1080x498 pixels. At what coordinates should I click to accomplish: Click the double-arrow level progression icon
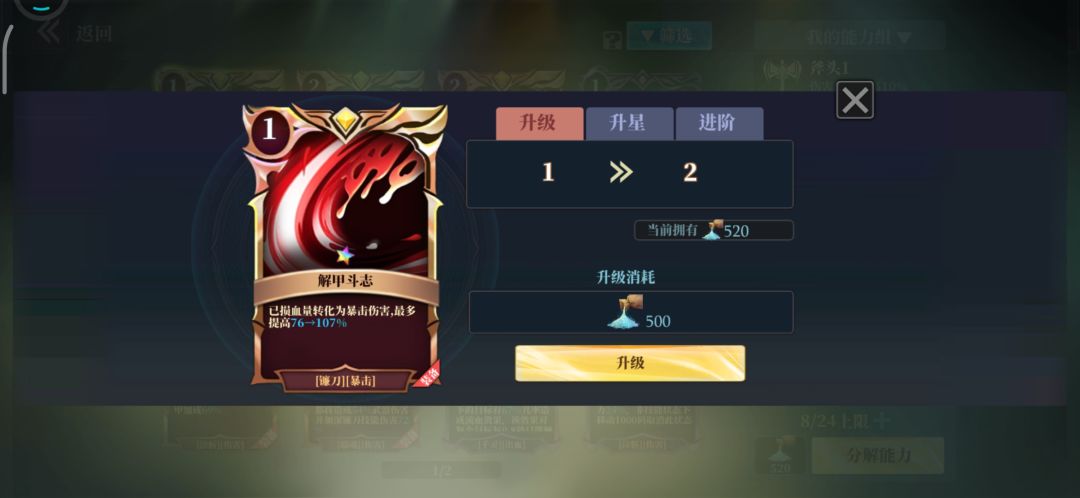pyautogui.click(x=621, y=172)
